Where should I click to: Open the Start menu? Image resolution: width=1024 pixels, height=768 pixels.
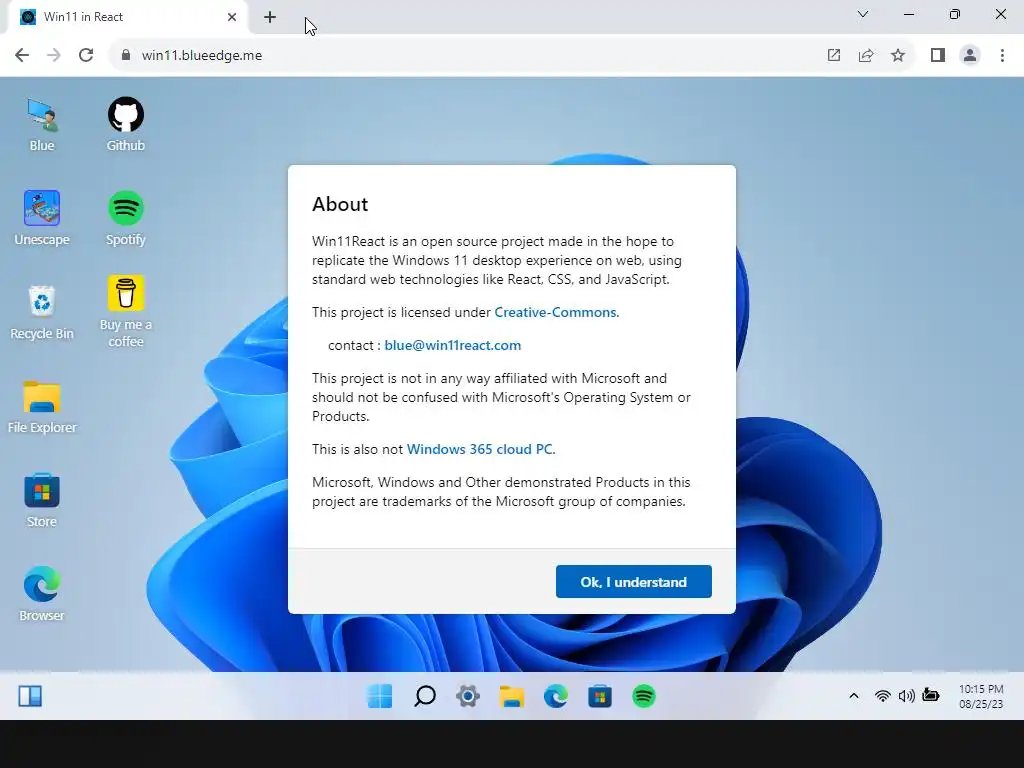380,696
